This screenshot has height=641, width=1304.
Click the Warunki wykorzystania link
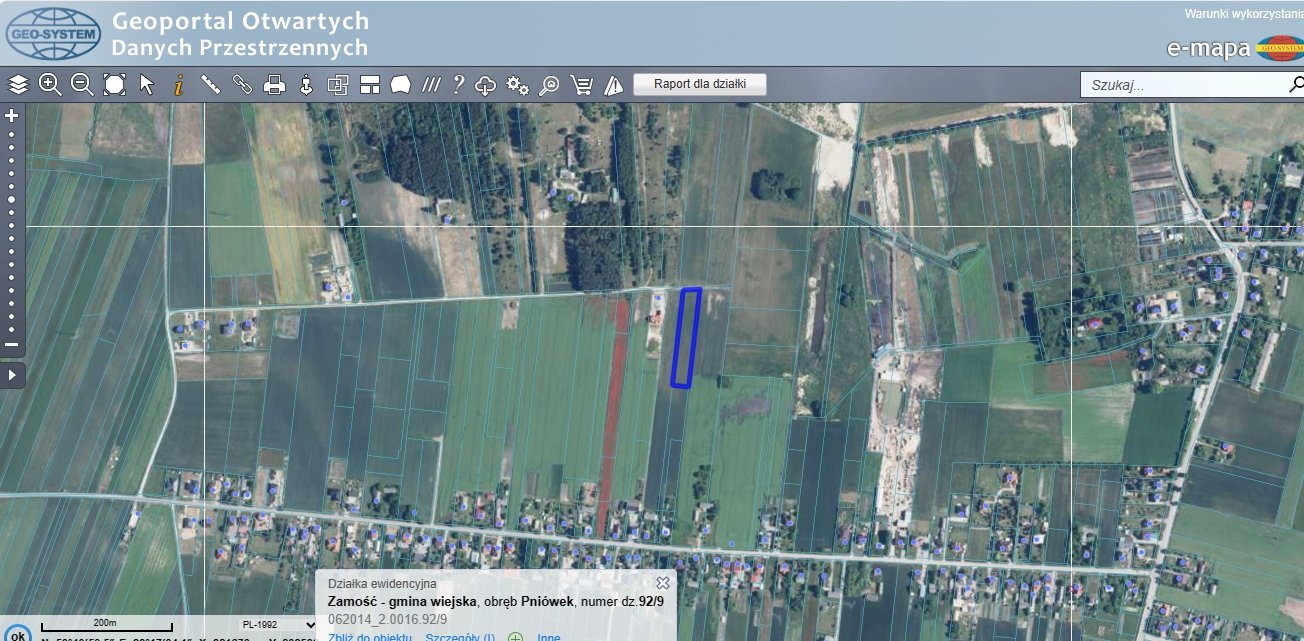(x=1243, y=14)
